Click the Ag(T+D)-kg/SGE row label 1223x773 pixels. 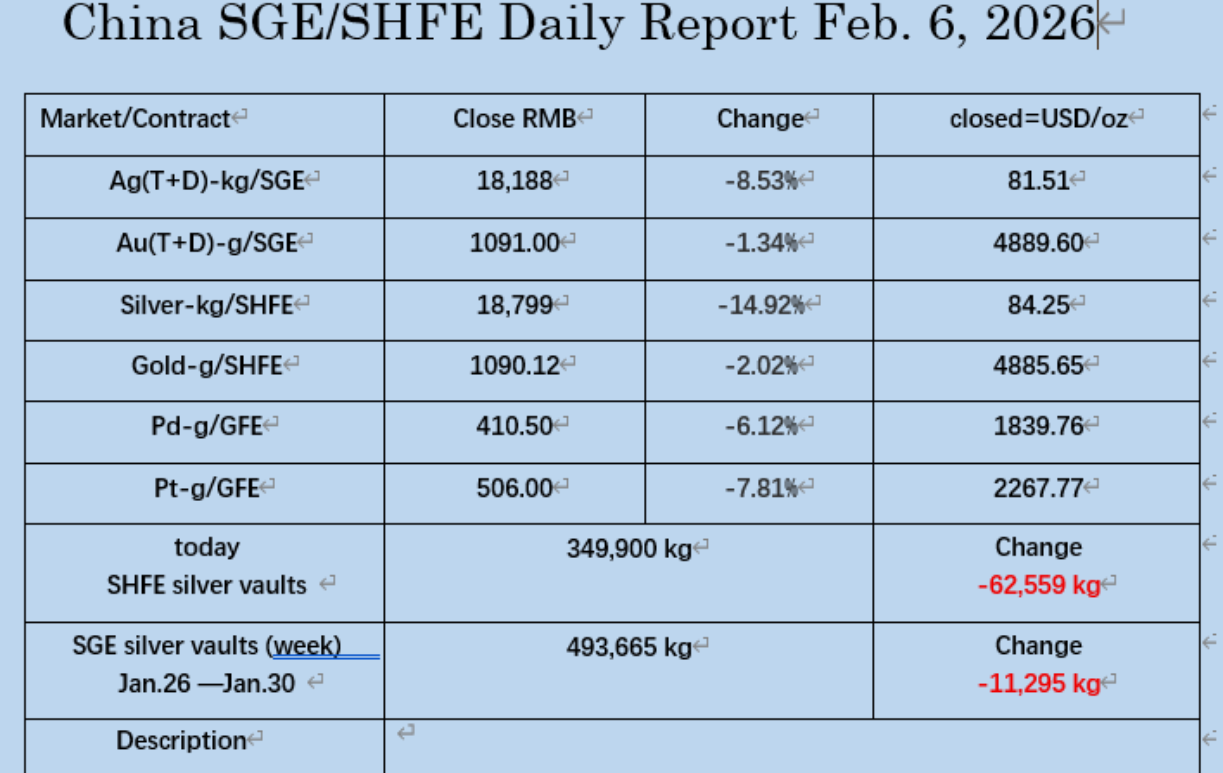pos(206,181)
